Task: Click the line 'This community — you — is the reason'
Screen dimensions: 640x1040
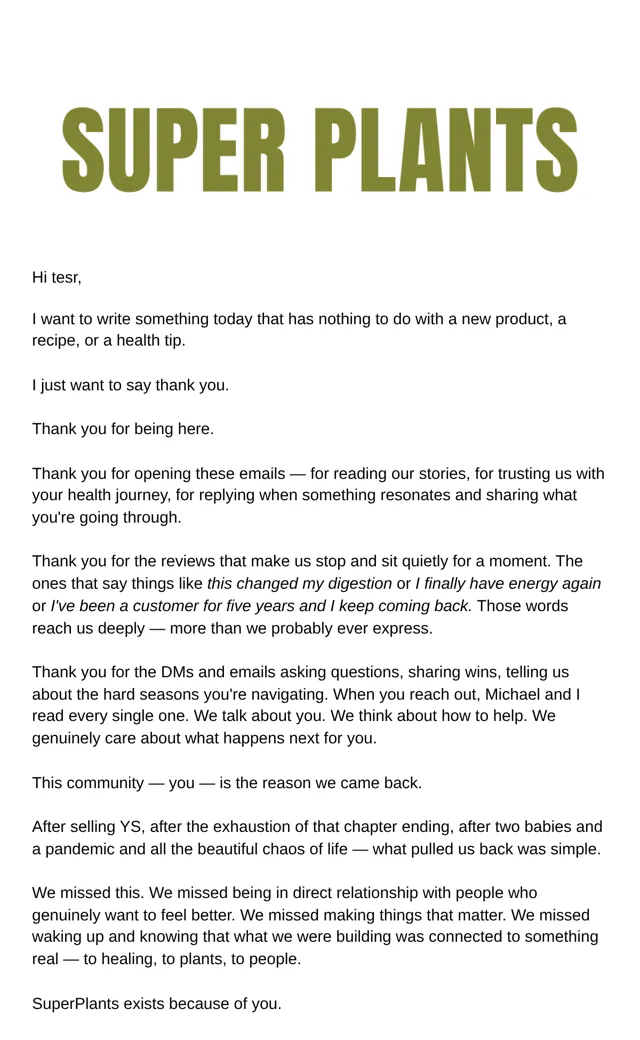Action: coord(227,783)
